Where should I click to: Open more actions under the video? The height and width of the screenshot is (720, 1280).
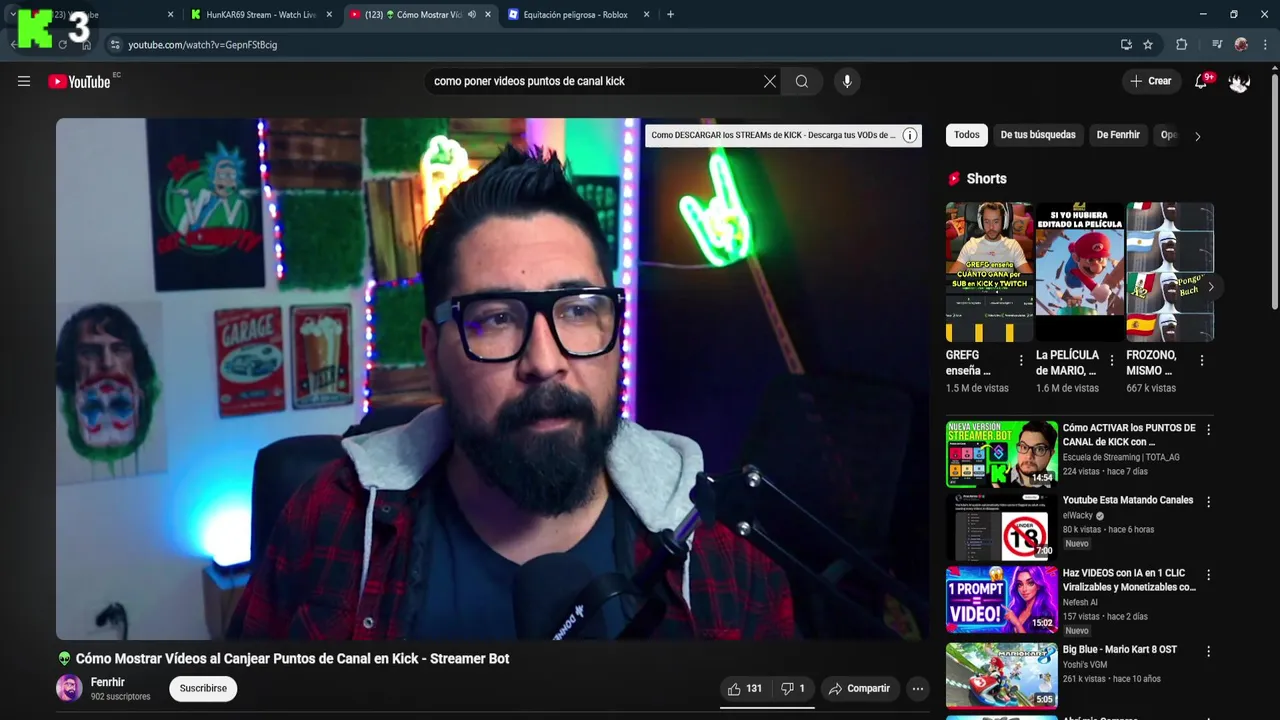click(x=917, y=688)
